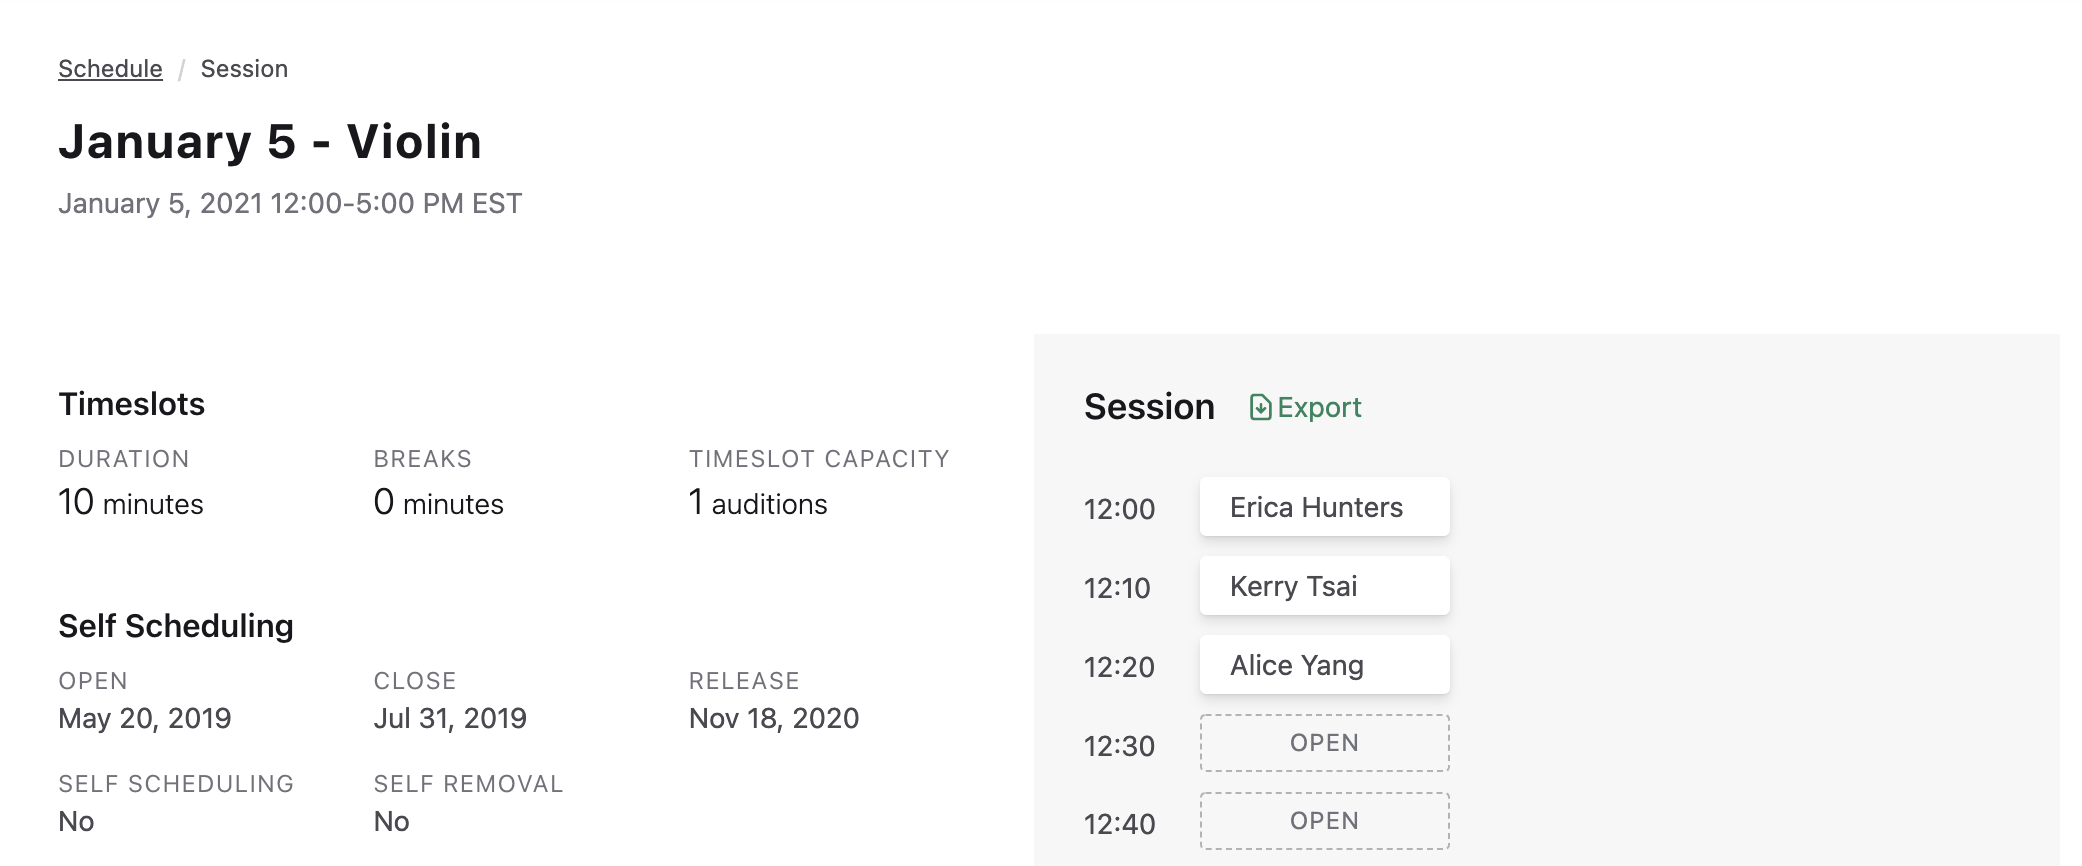The height and width of the screenshot is (866, 2082).
Task: Click the session date and time subtitle
Action: click(290, 203)
